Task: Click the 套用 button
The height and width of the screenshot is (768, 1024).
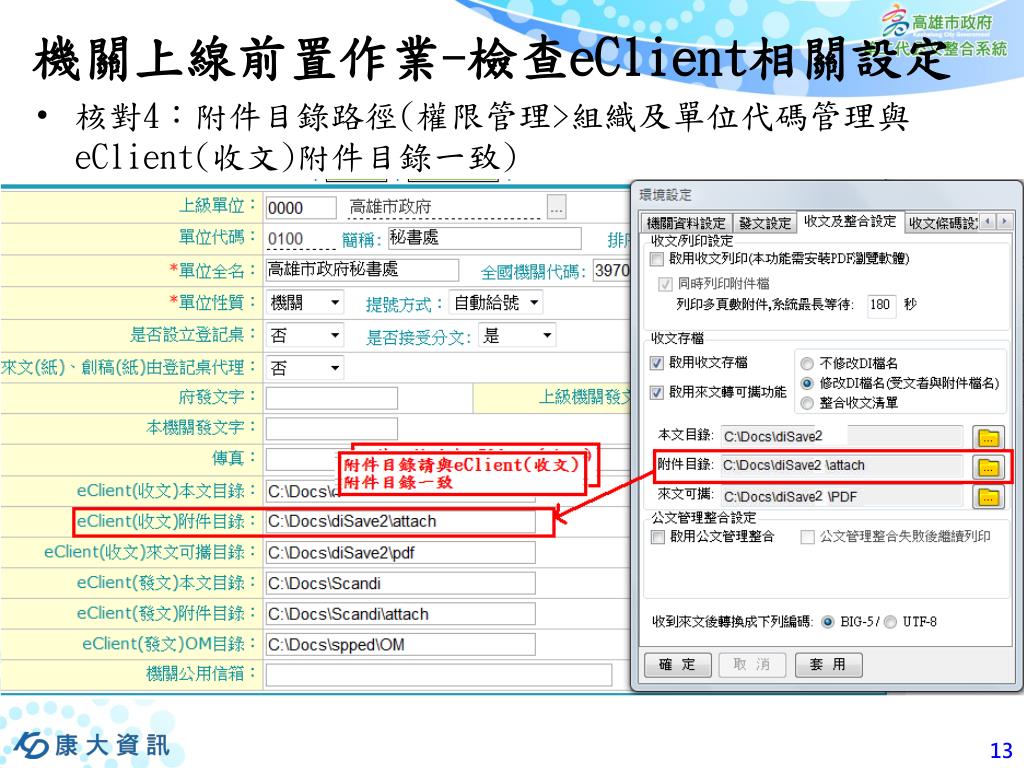Action: pos(828,665)
